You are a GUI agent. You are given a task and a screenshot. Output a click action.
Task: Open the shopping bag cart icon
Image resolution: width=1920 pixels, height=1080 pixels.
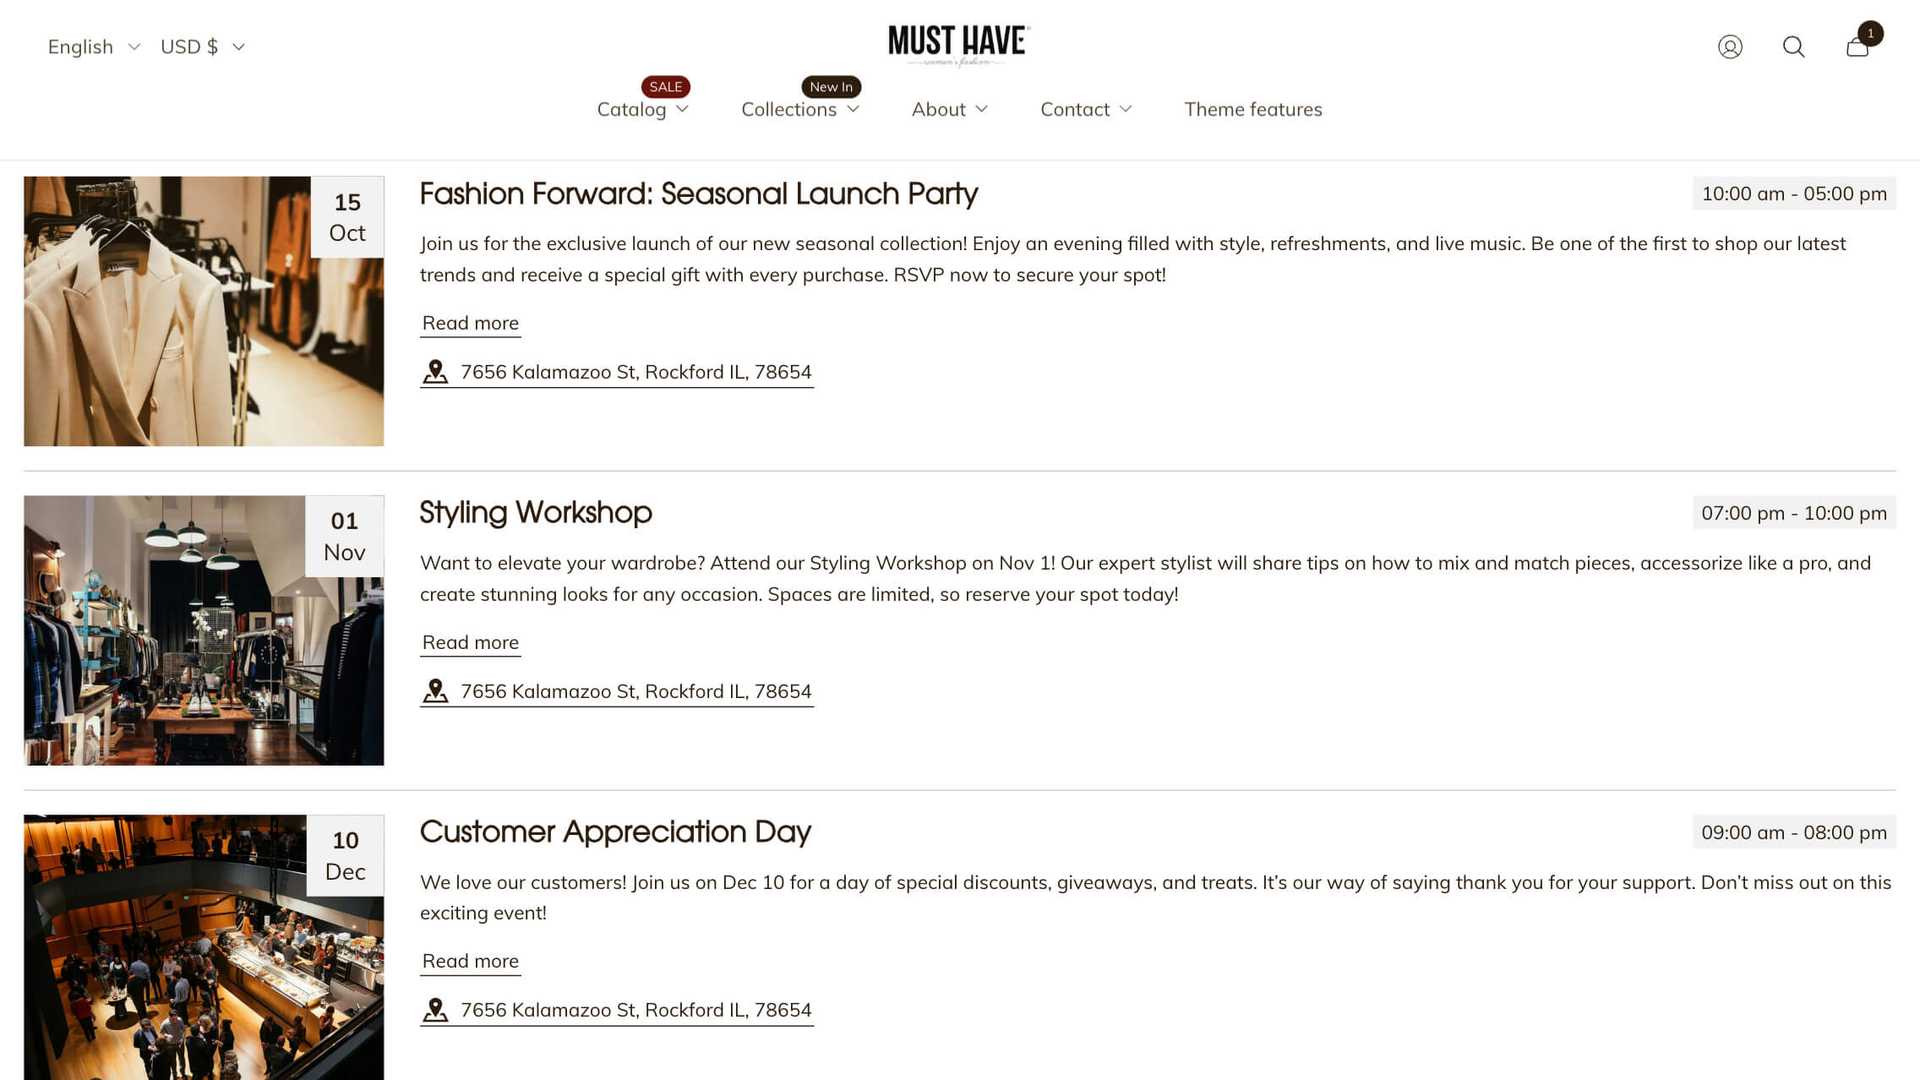(x=1858, y=46)
